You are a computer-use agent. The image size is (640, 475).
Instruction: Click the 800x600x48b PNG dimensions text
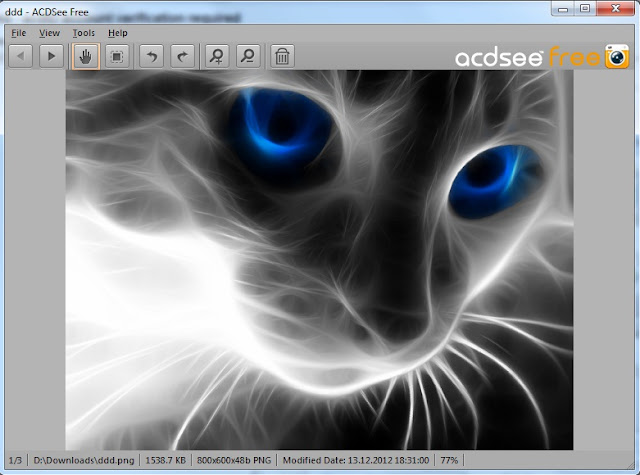click(234, 460)
